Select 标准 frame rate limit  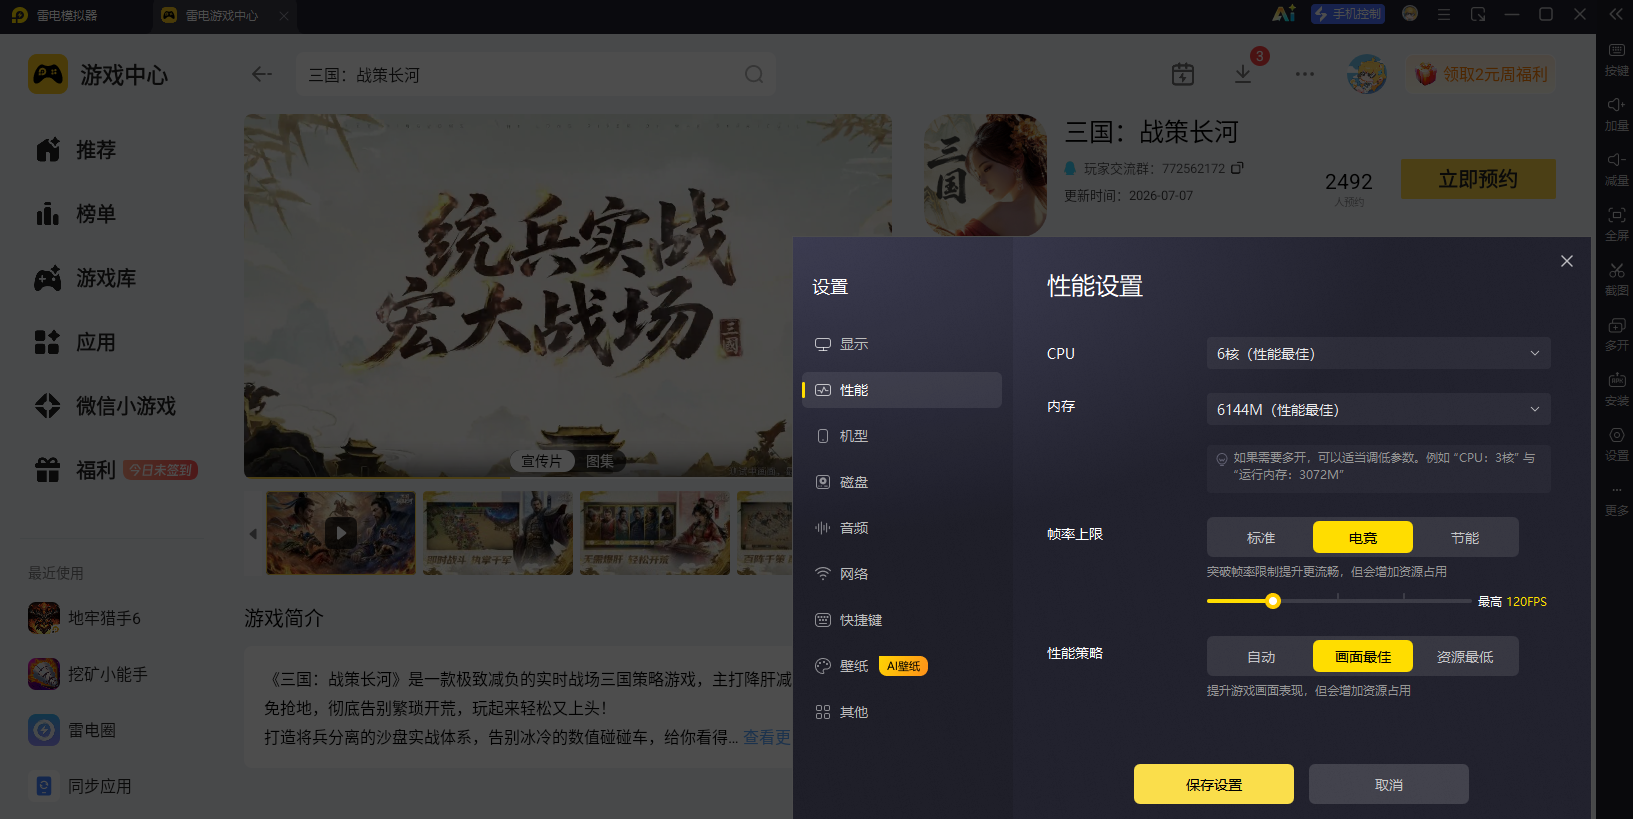1261,538
